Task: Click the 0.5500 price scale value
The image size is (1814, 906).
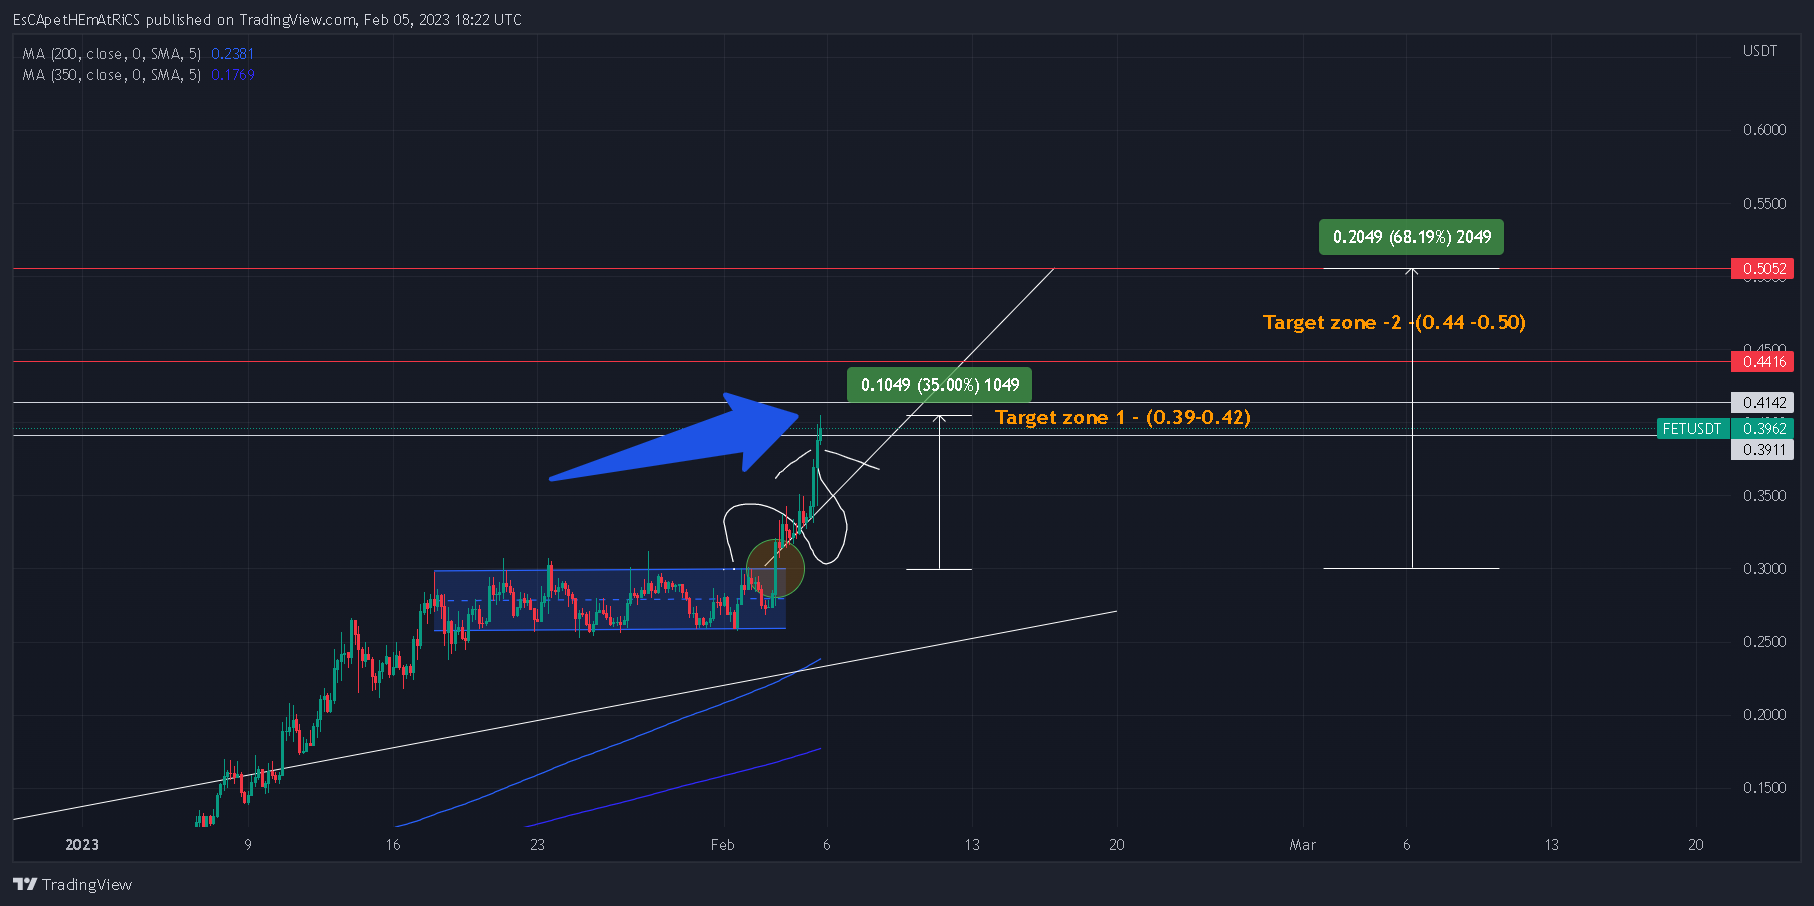Action: tap(1764, 203)
